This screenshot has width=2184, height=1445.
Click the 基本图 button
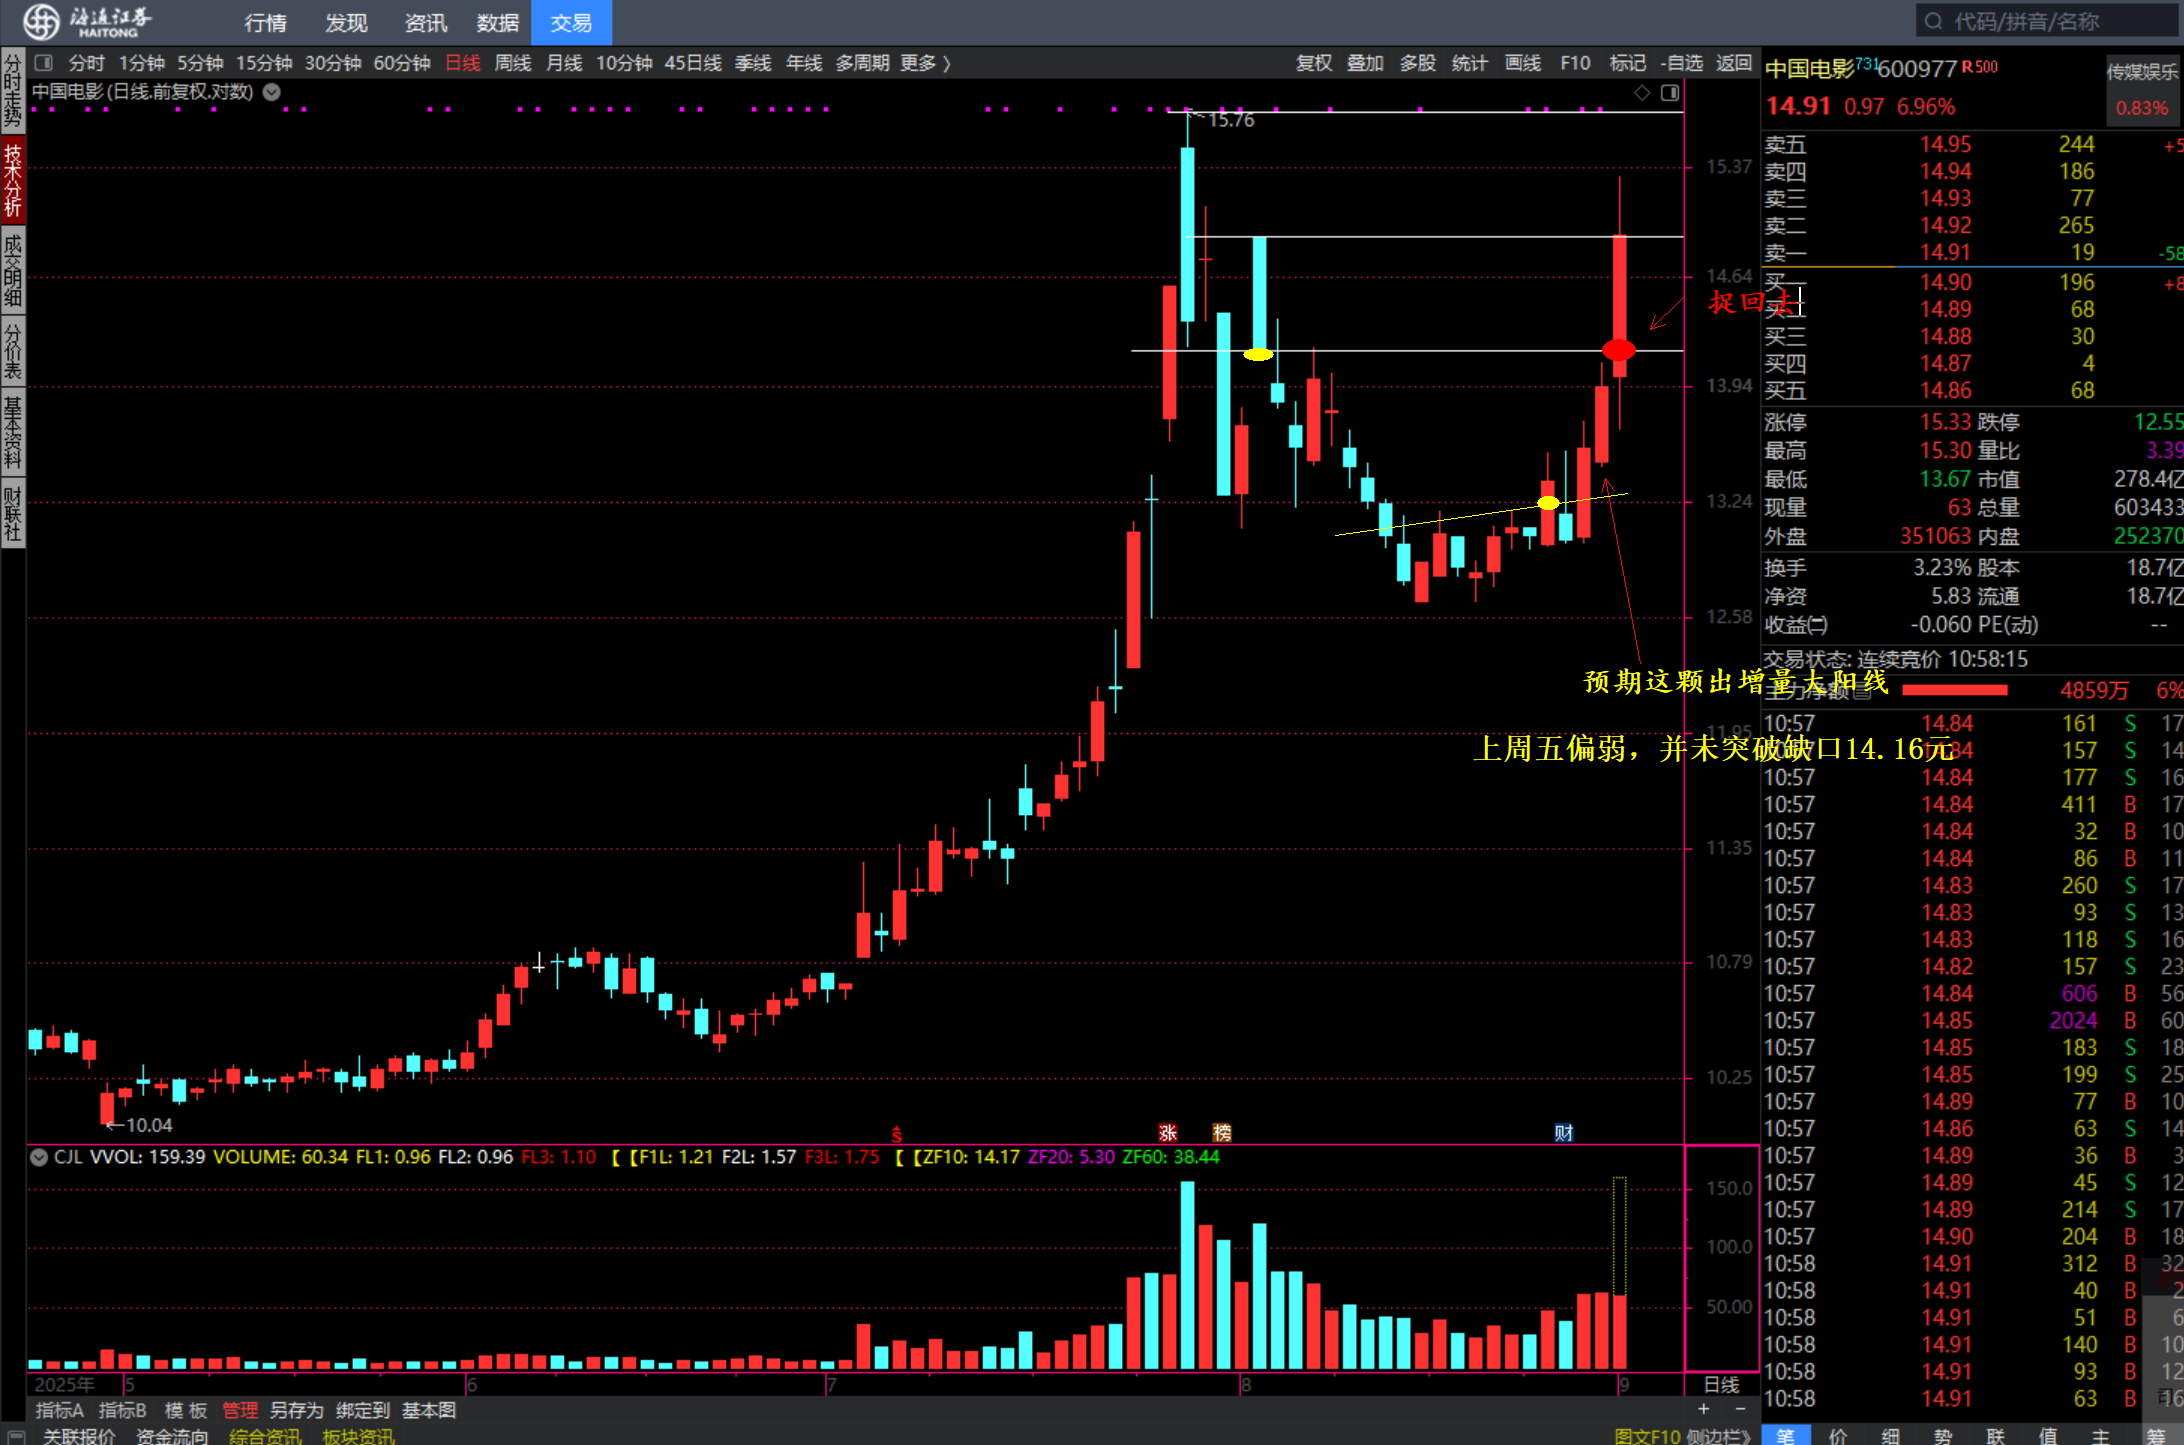(429, 1410)
